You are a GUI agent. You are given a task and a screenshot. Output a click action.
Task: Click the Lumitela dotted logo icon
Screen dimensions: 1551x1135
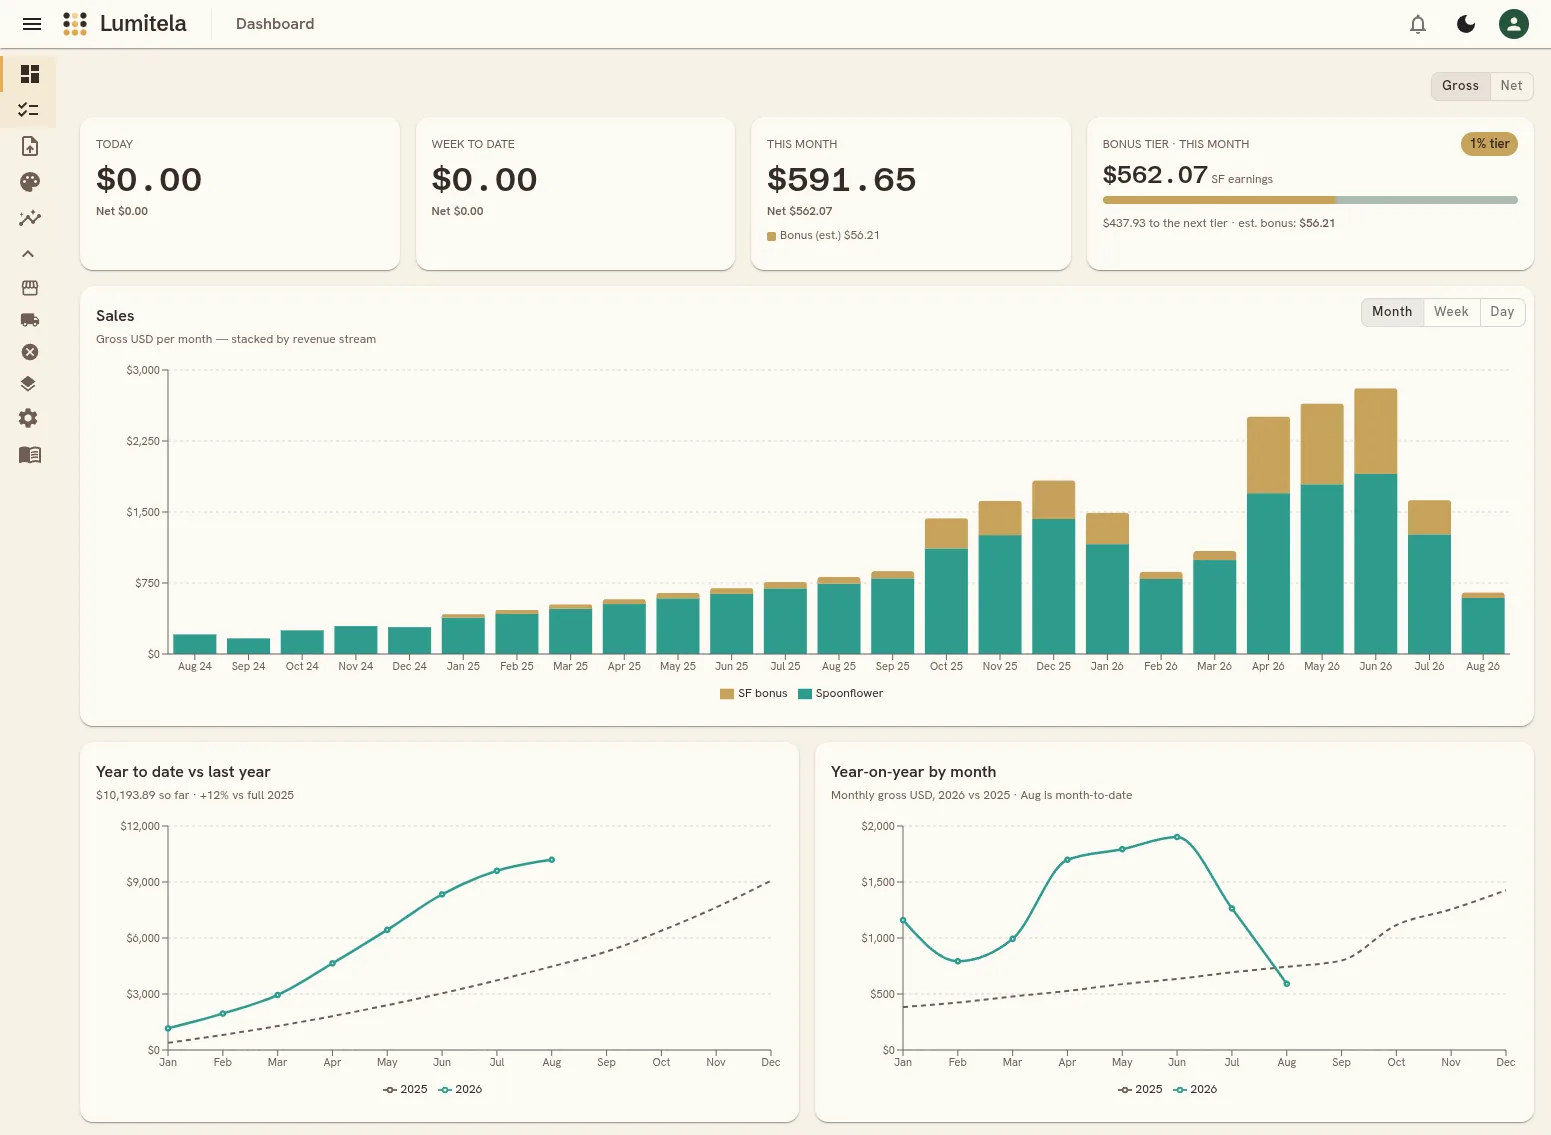coord(75,24)
